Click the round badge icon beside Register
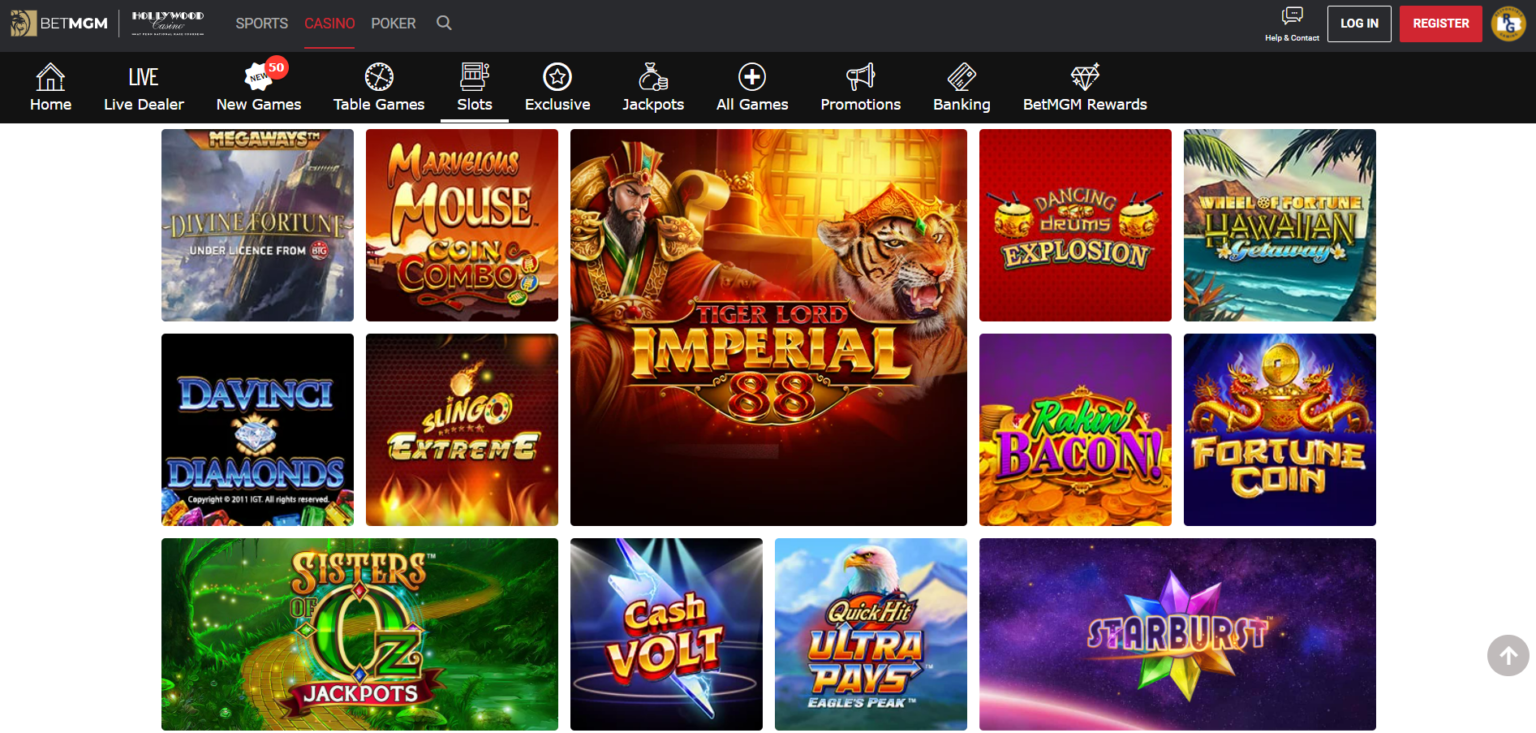1536x733 pixels. click(1508, 24)
